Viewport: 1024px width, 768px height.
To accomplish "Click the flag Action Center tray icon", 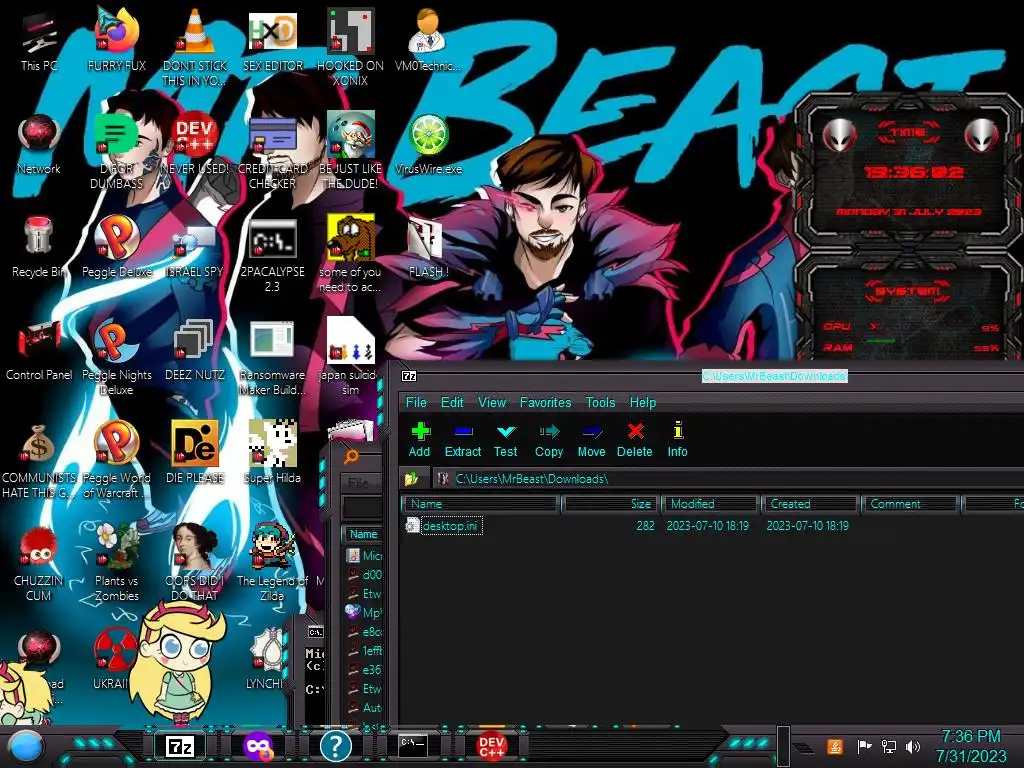I will coord(864,746).
